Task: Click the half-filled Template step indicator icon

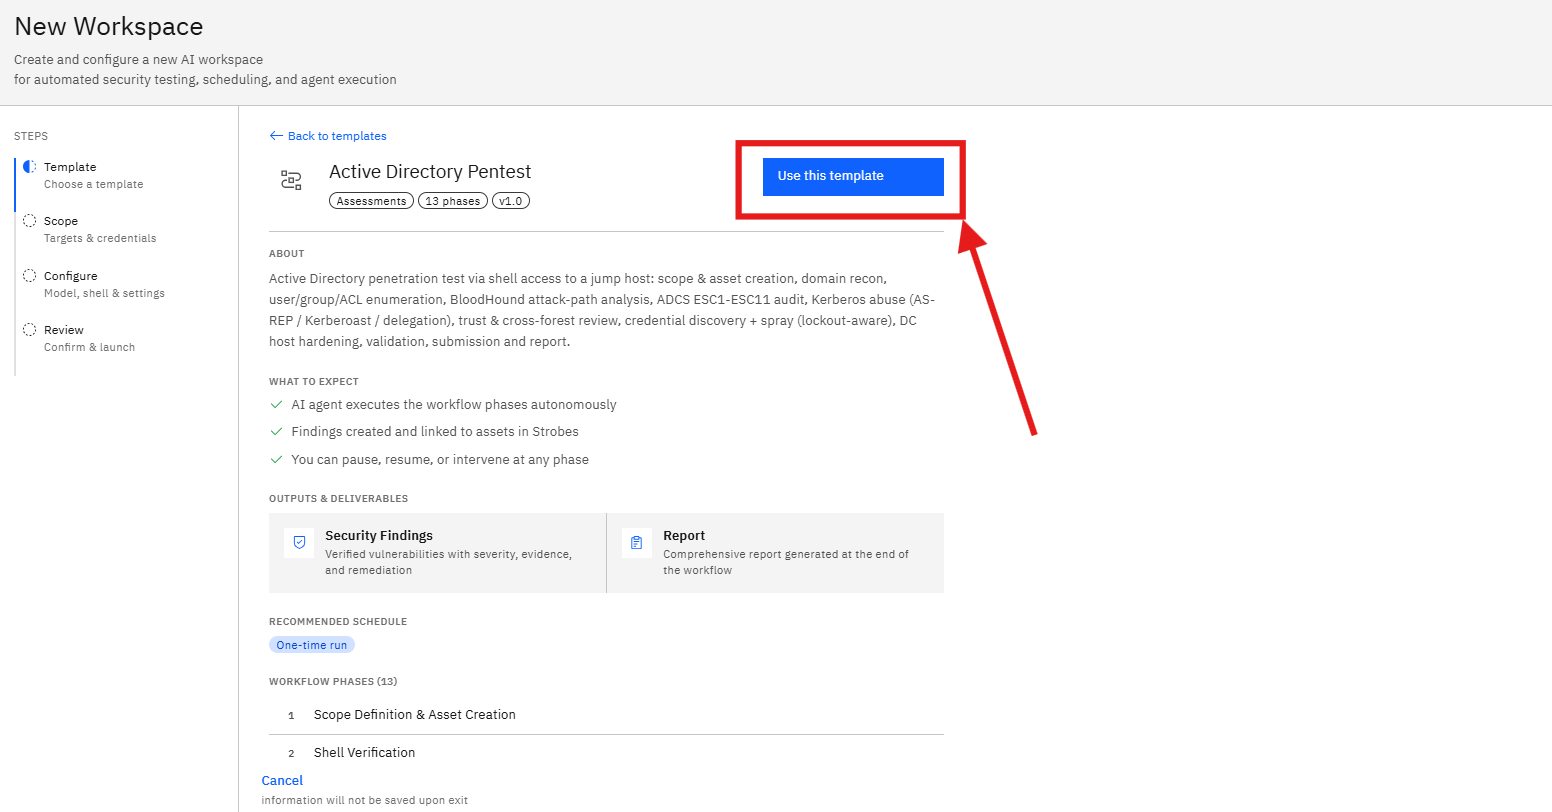Action: [x=29, y=167]
